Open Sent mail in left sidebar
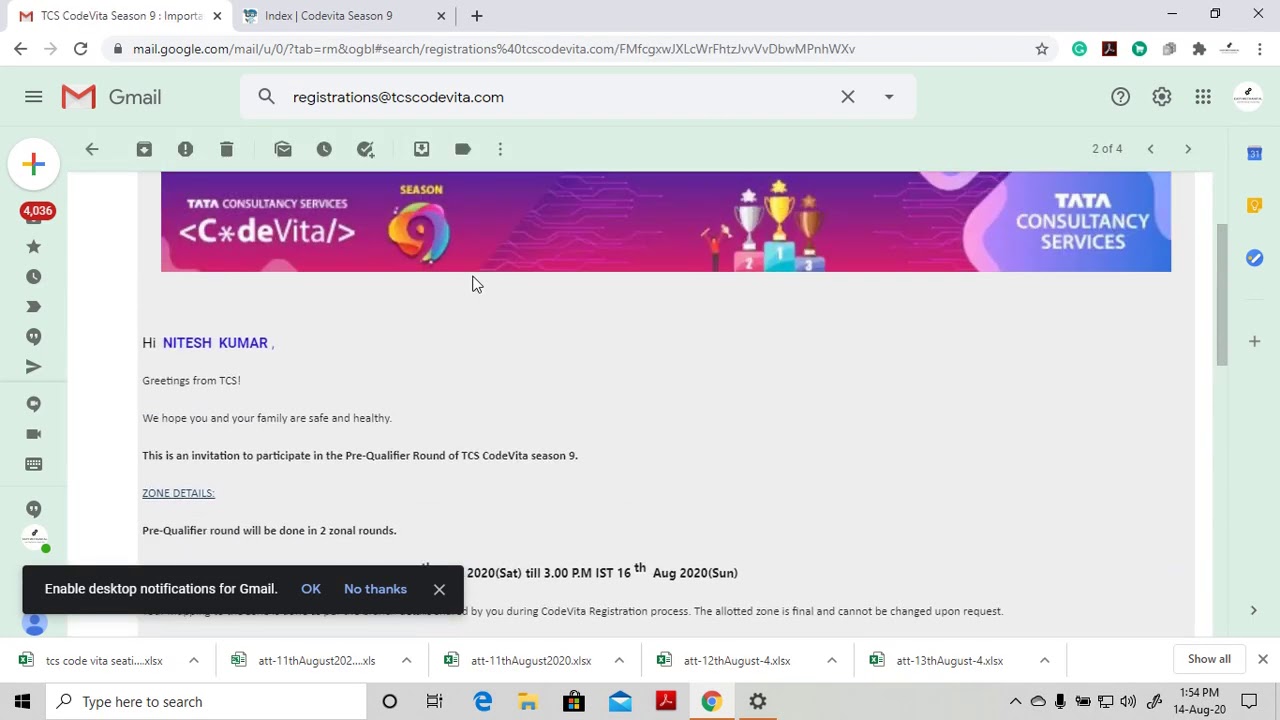Image resolution: width=1280 pixels, height=720 pixels. point(34,367)
